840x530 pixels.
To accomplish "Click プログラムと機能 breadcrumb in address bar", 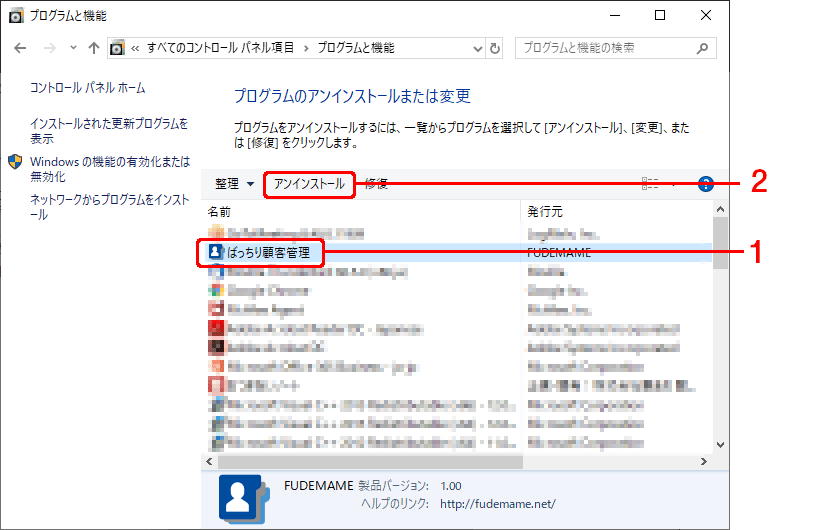I will 356,48.
